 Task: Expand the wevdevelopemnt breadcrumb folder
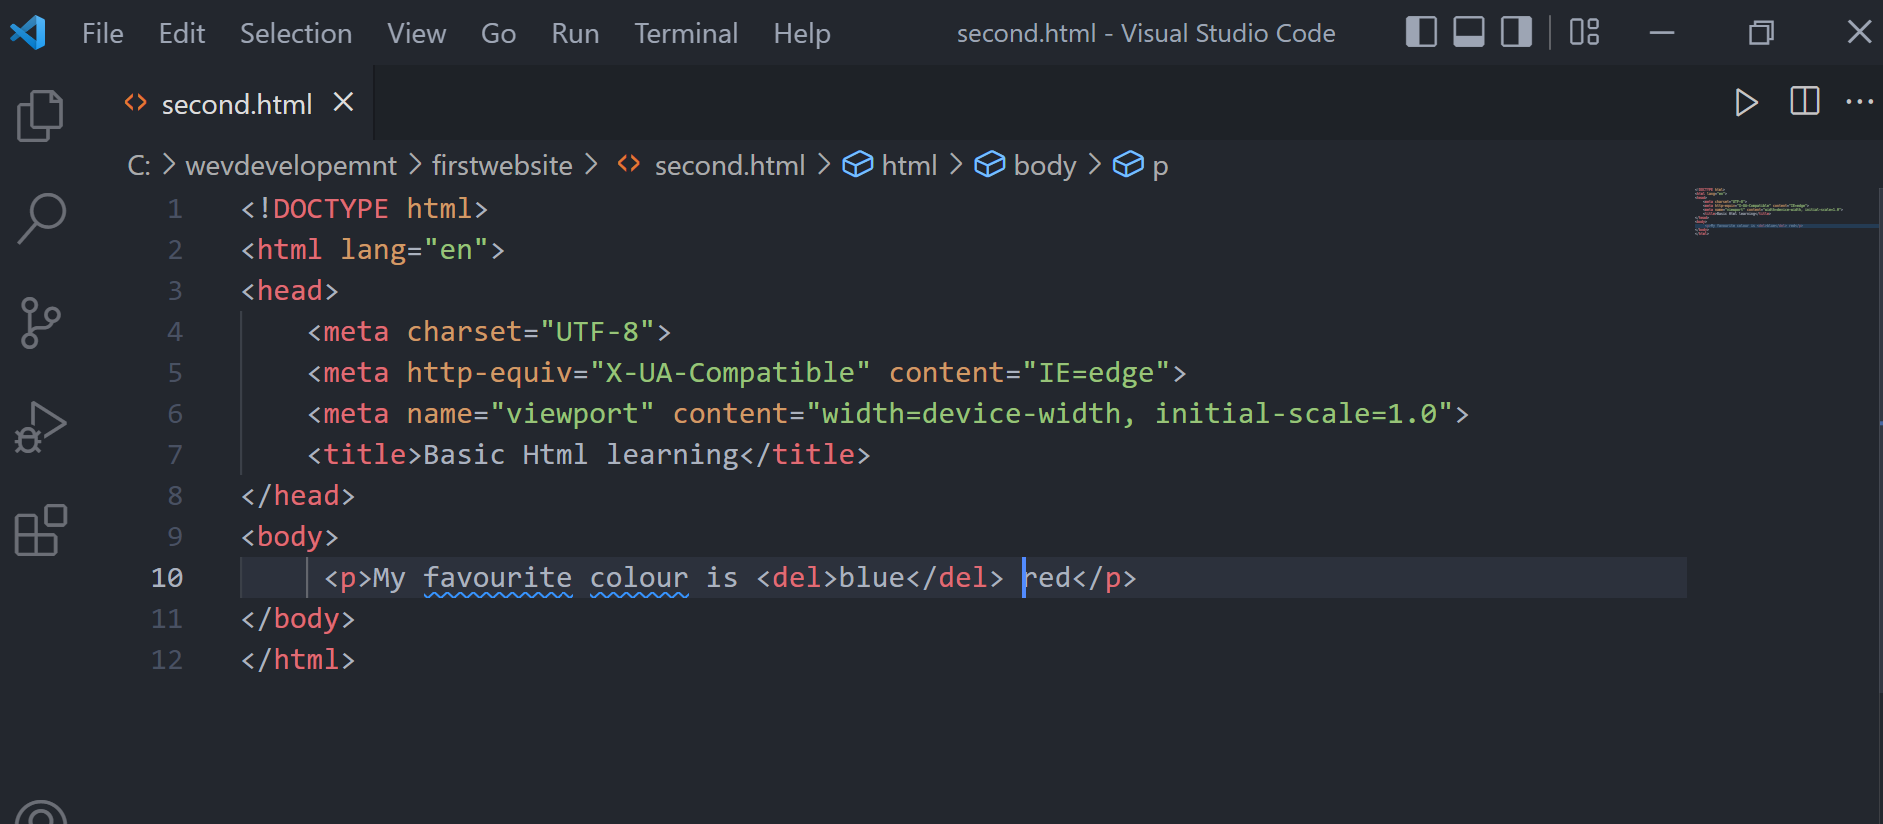tap(291, 165)
